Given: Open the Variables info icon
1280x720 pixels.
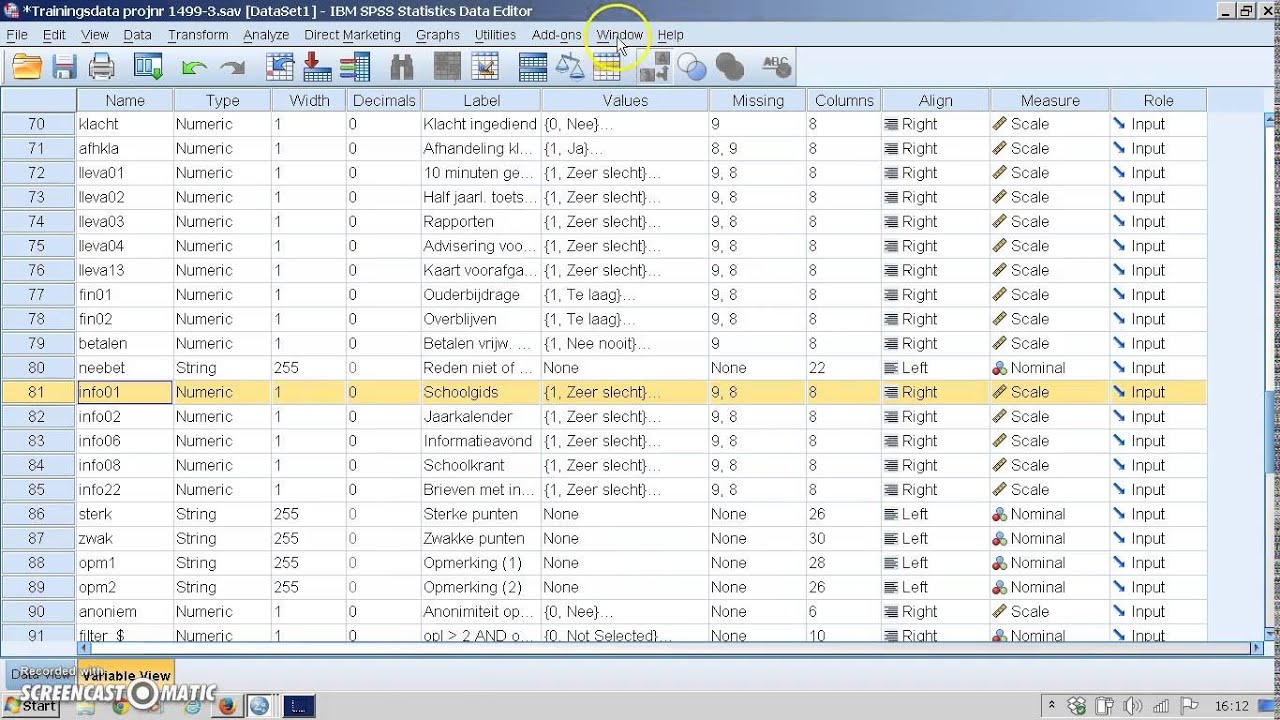Looking at the screenshot, I should [x=355, y=67].
